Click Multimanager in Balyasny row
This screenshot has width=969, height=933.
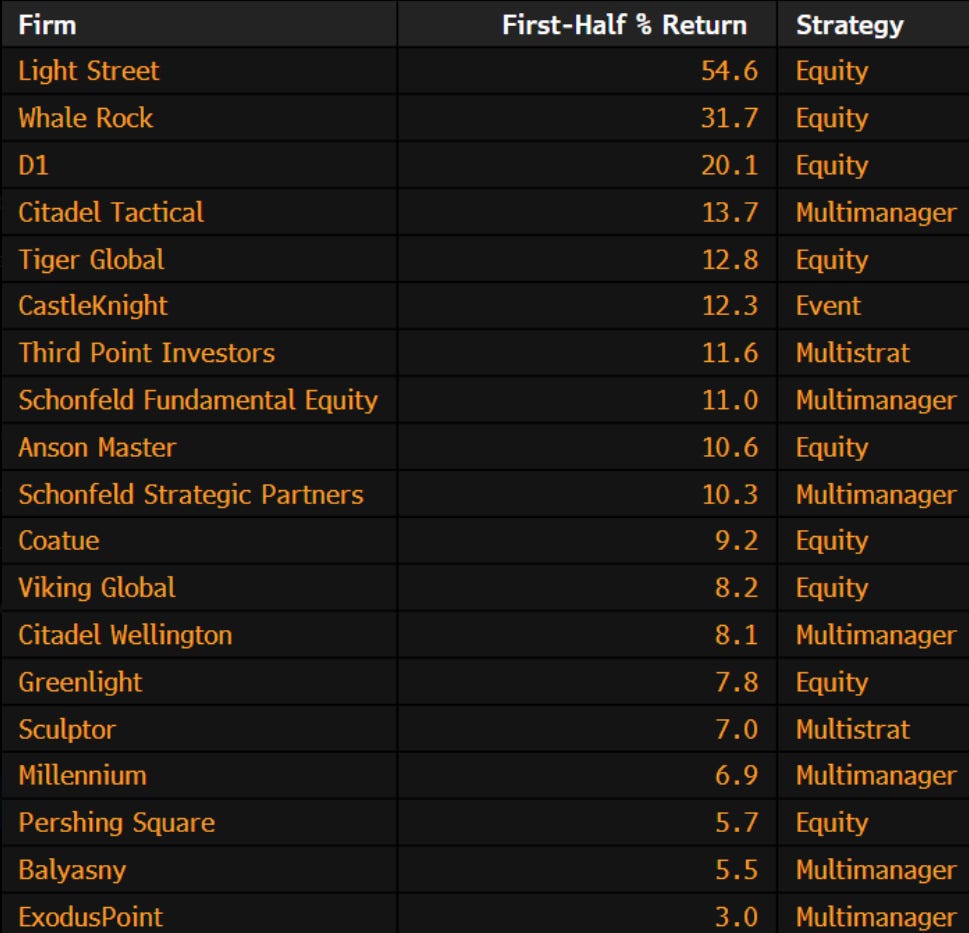[x=876, y=871]
